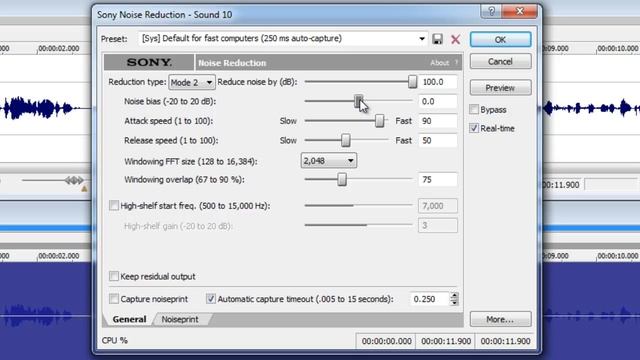Click the Release speed value field 50
Viewport: 640px width, 360px height.
point(438,140)
